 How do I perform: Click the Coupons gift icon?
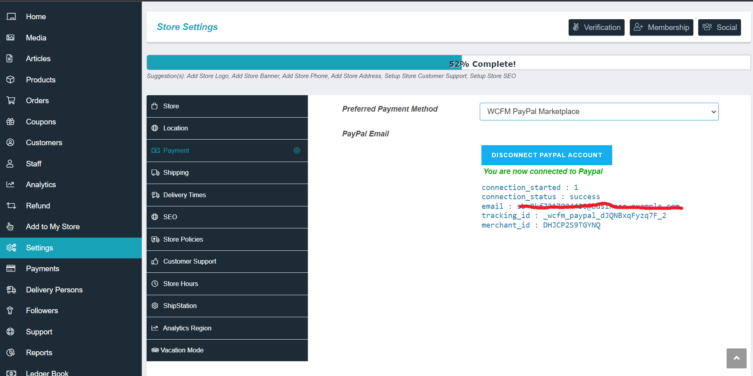point(11,122)
